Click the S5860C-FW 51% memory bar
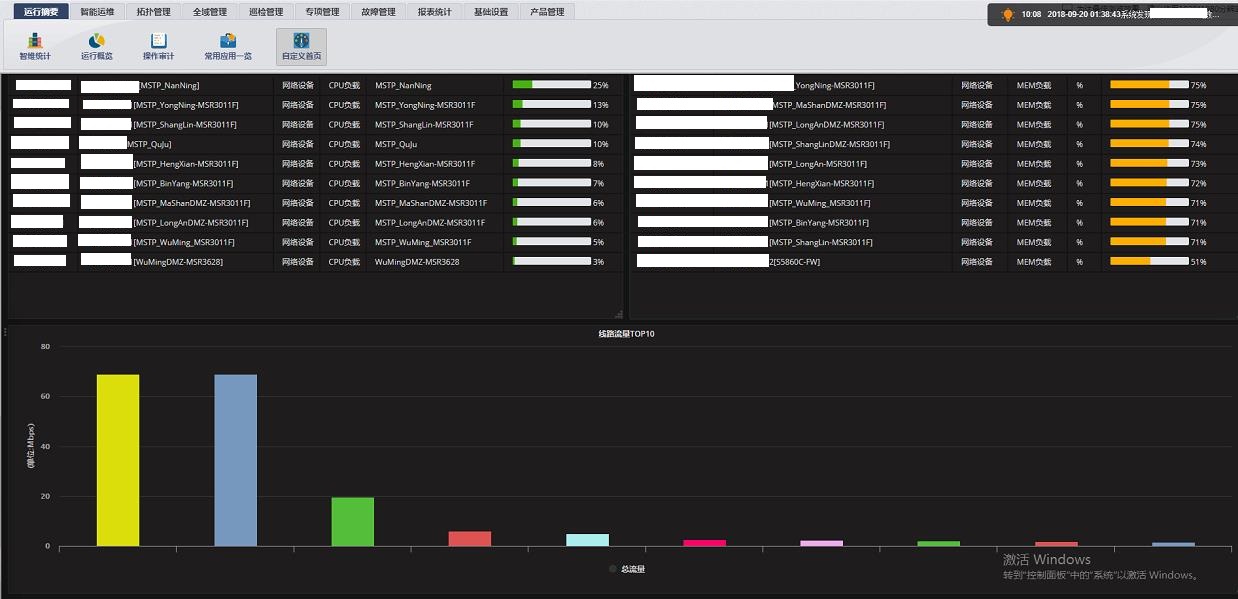1238x599 pixels. [1148, 262]
